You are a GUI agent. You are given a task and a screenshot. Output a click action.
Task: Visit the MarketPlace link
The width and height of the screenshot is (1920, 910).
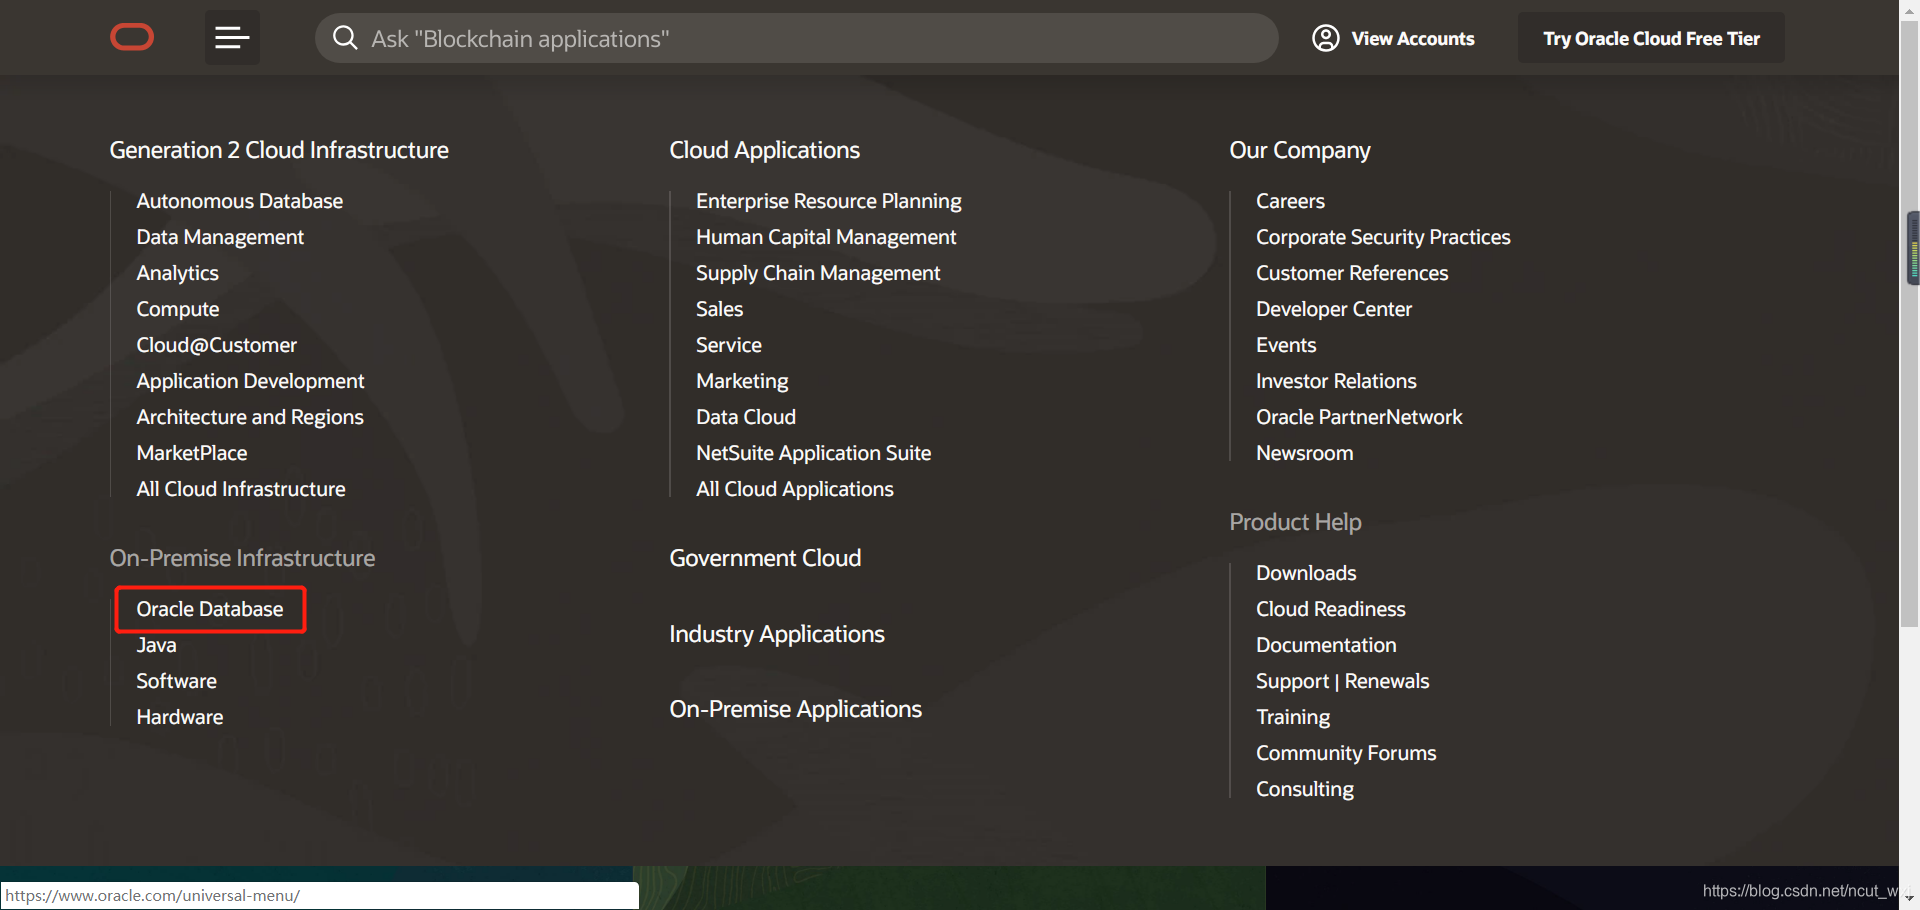192,453
